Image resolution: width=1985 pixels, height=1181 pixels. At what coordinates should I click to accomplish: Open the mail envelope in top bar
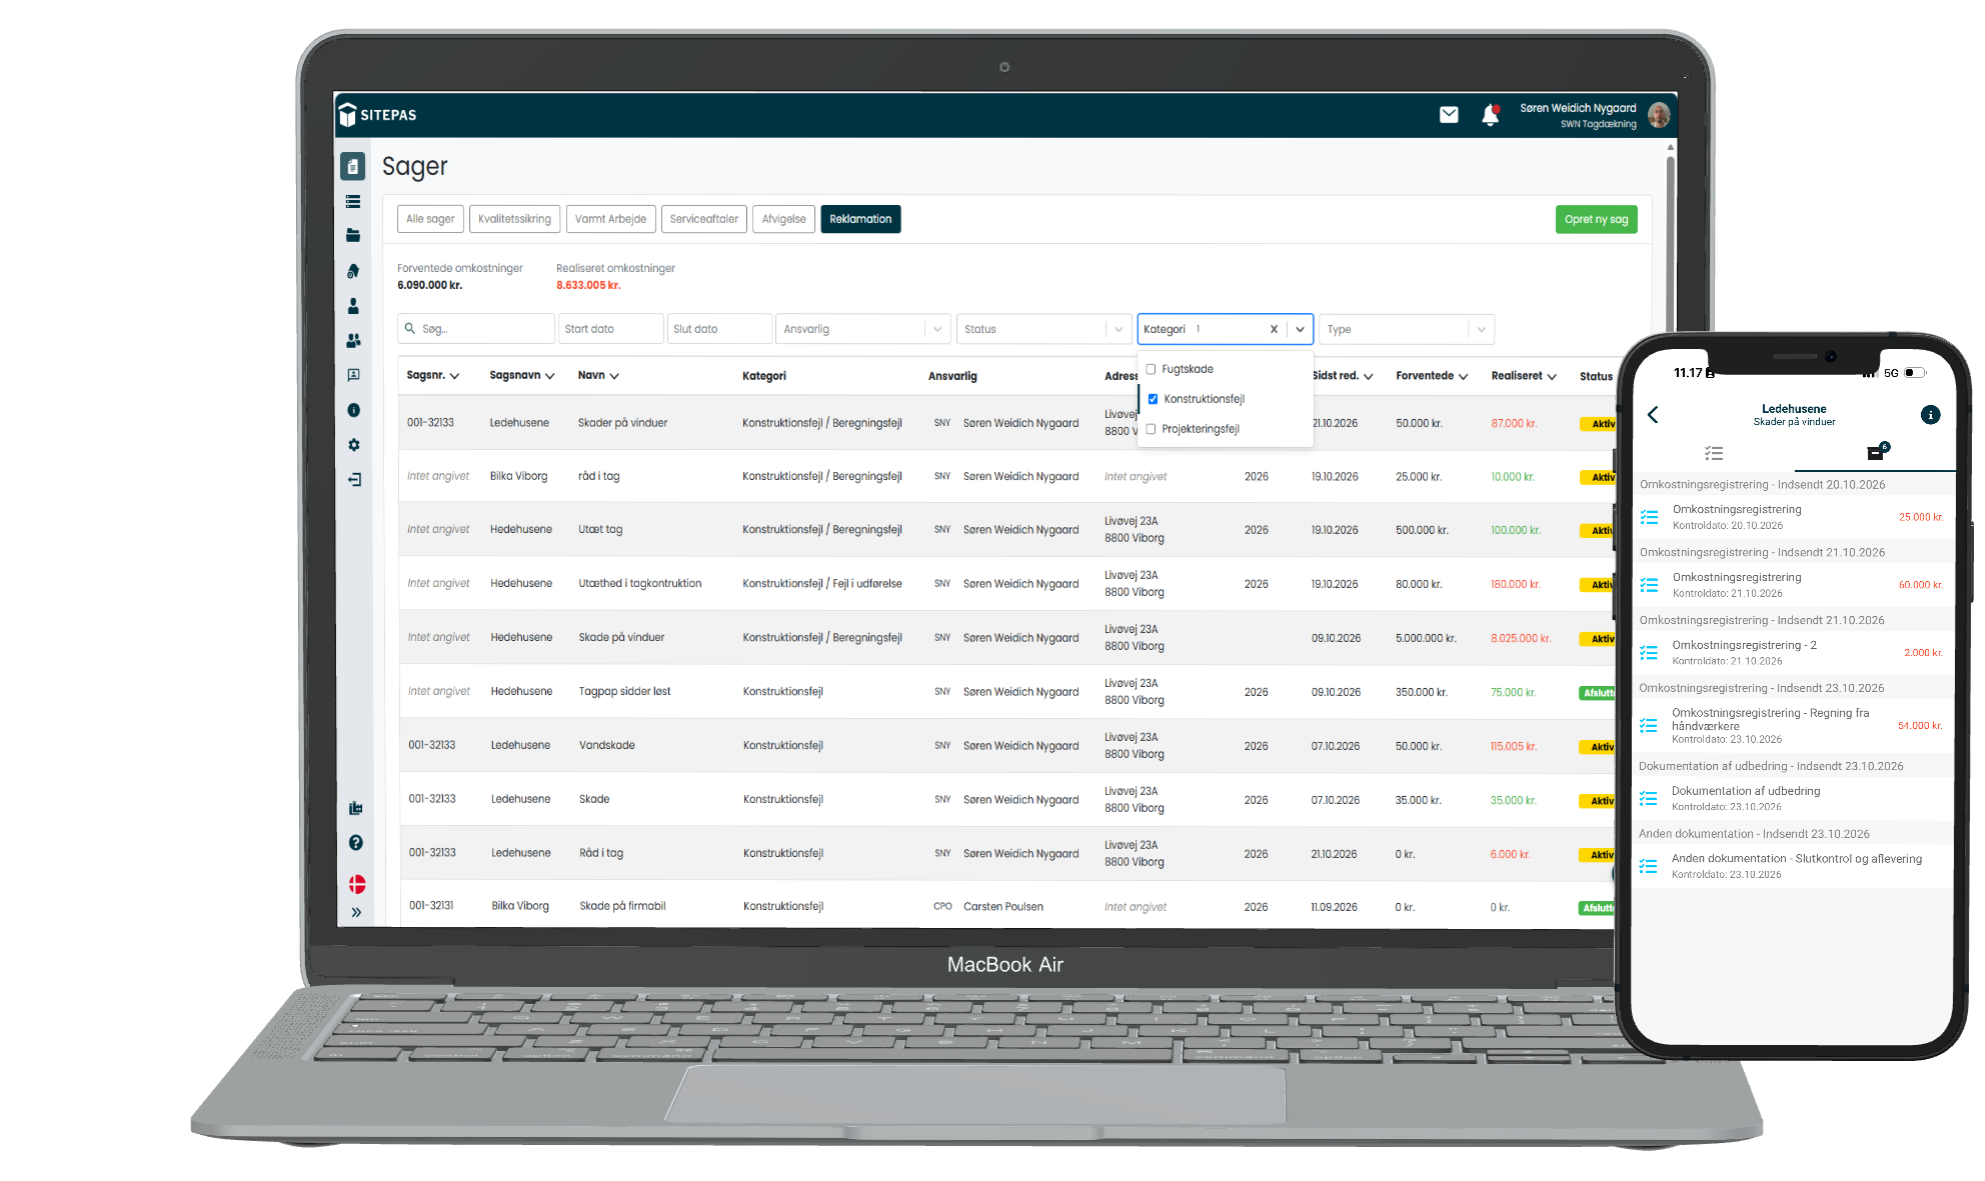point(1449,115)
